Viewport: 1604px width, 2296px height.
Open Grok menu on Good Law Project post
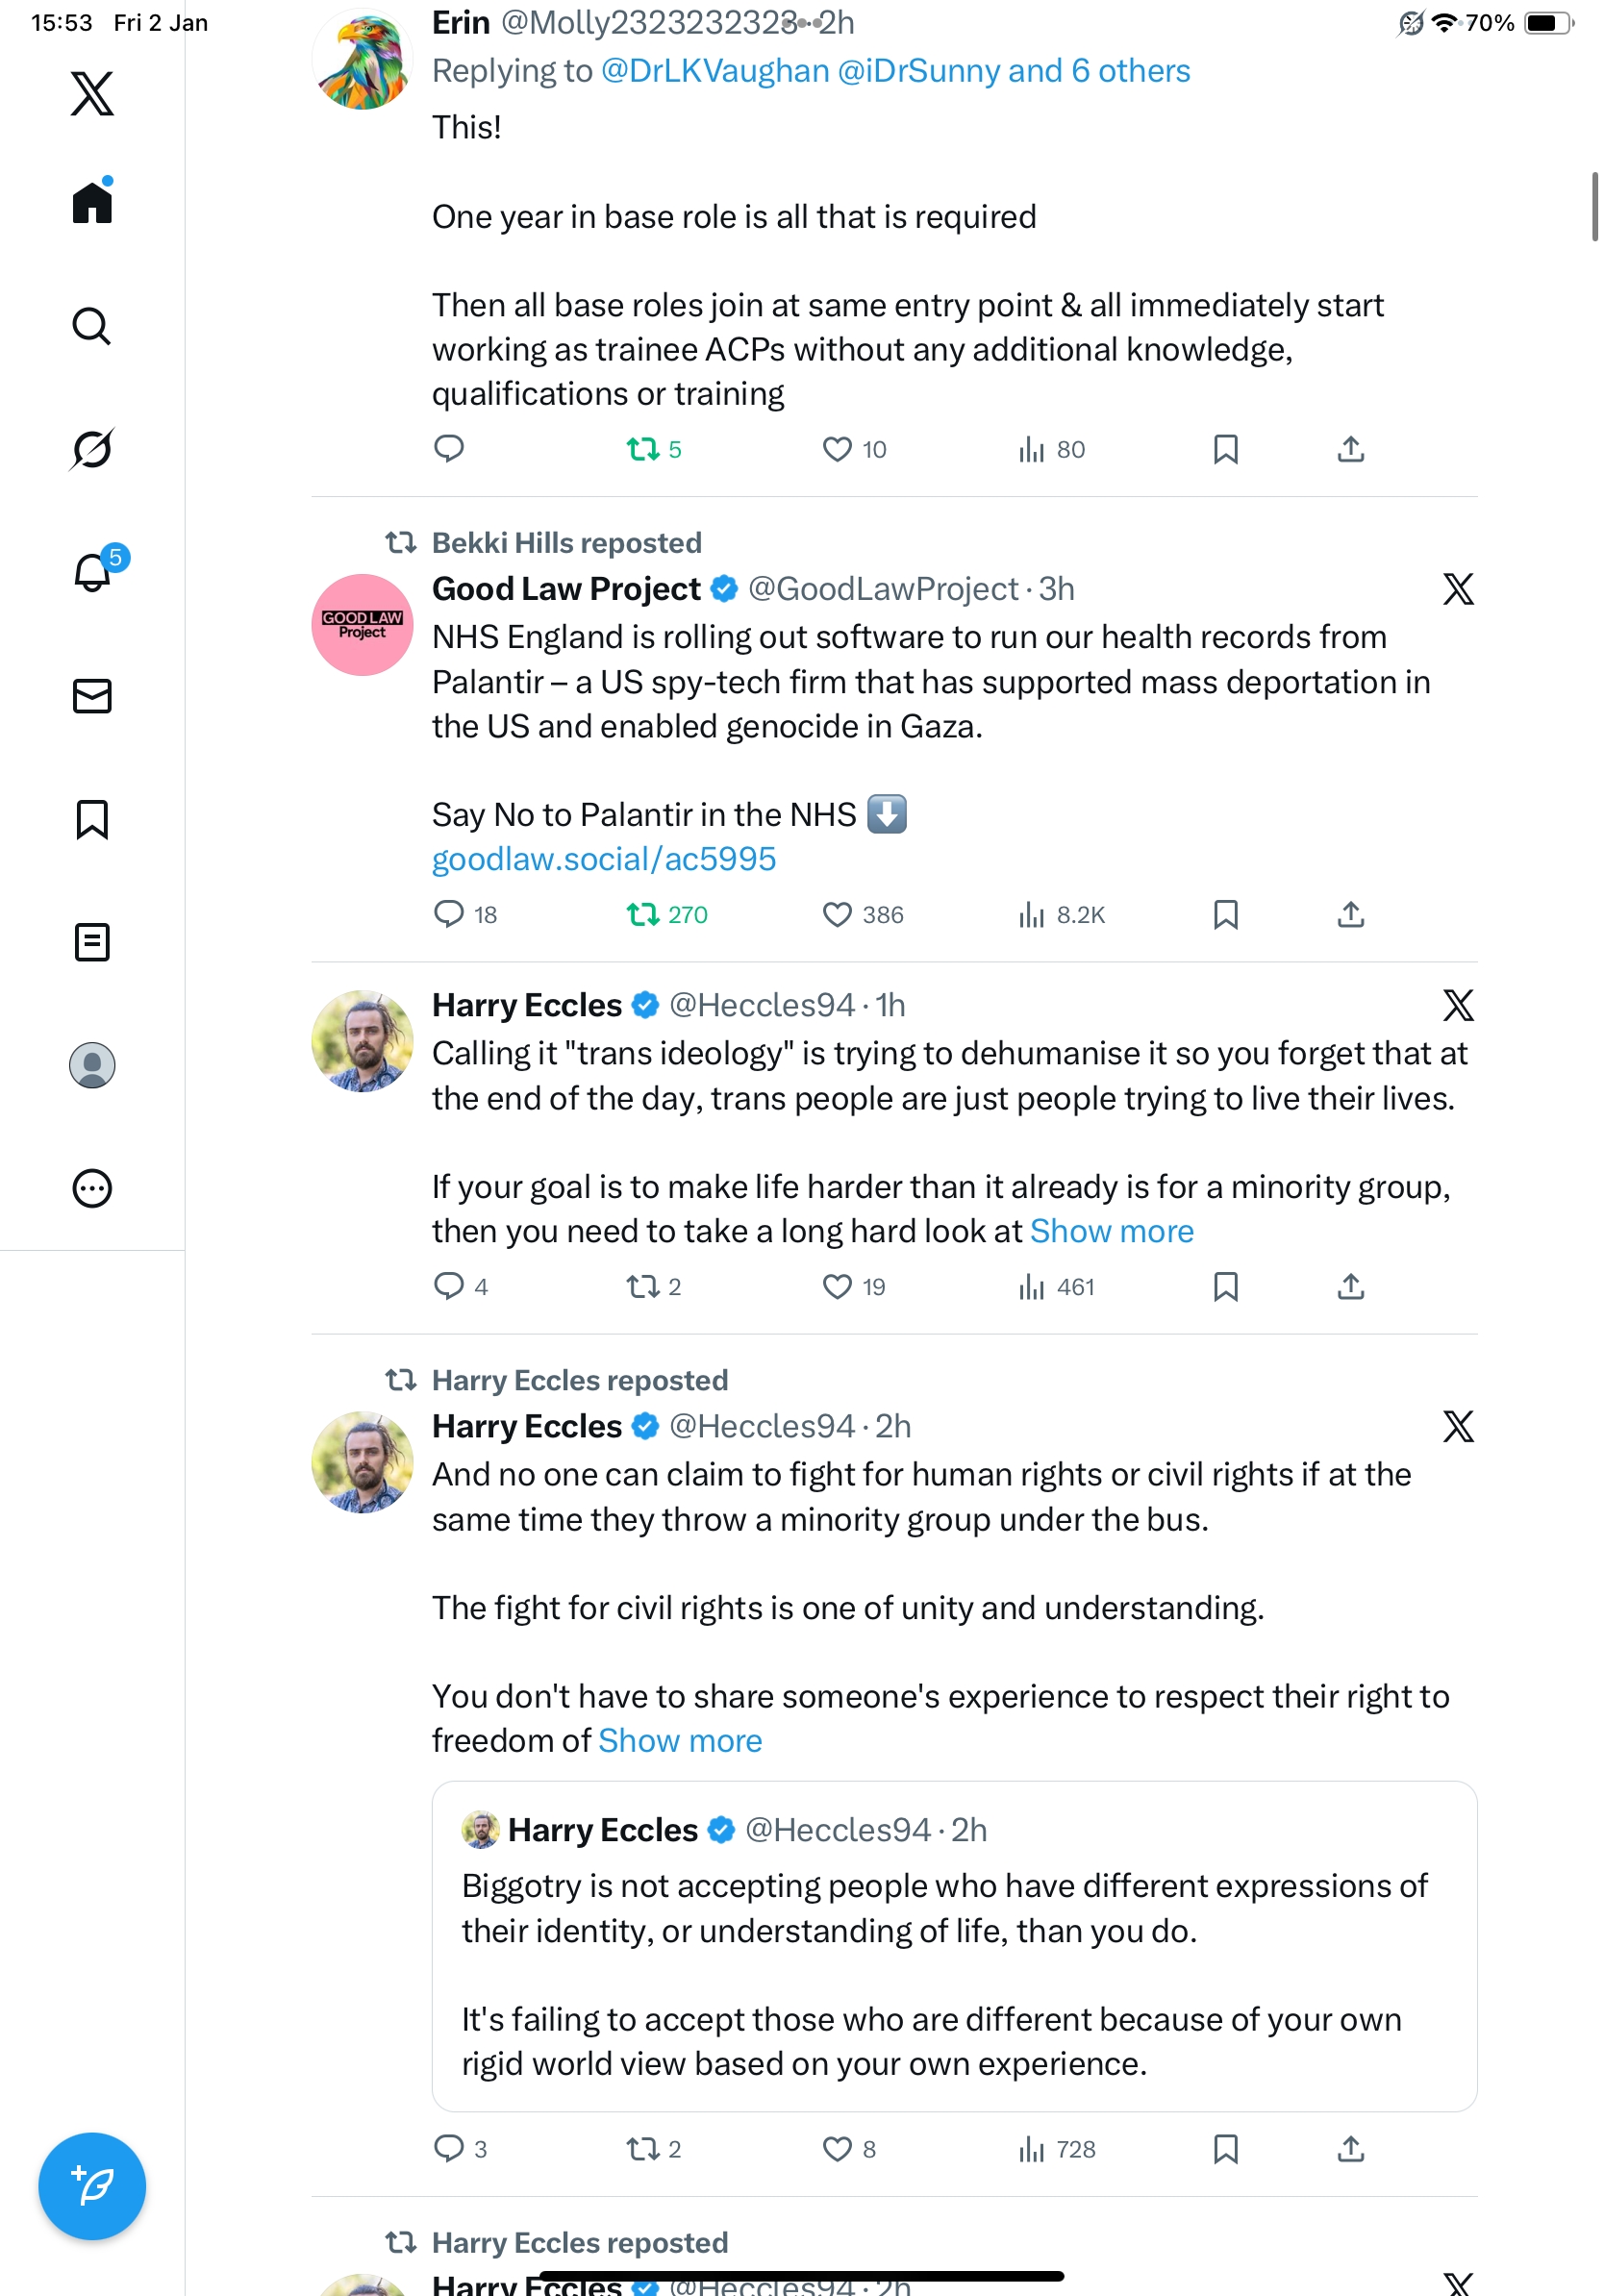[x=1458, y=589]
